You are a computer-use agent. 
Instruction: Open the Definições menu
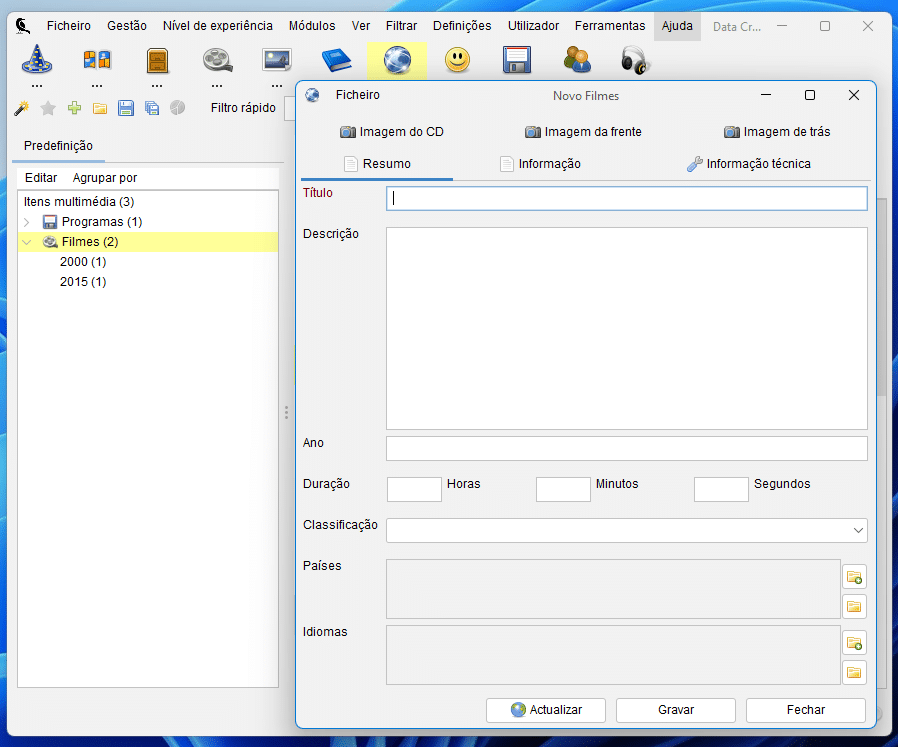point(462,26)
